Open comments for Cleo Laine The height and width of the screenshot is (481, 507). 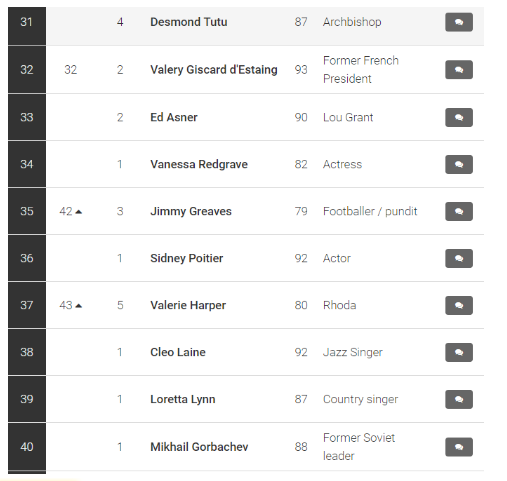pos(459,352)
